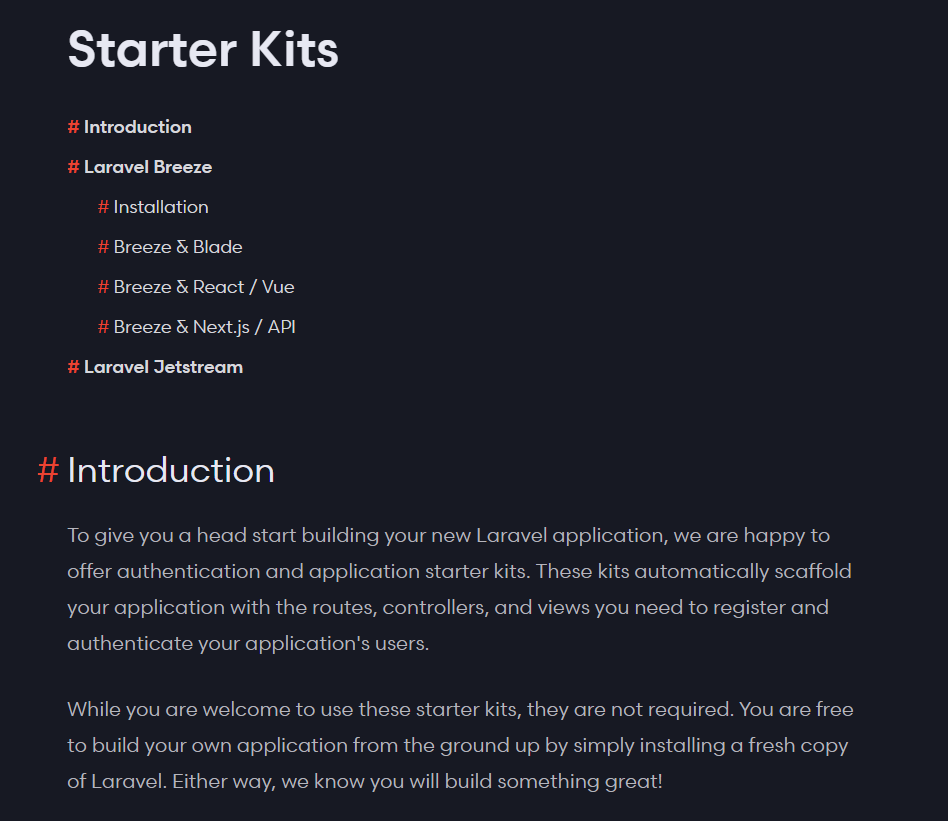The image size is (948, 821).
Task: Click the large hash anchor beside the Introduction heading
Action: click(48, 470)
